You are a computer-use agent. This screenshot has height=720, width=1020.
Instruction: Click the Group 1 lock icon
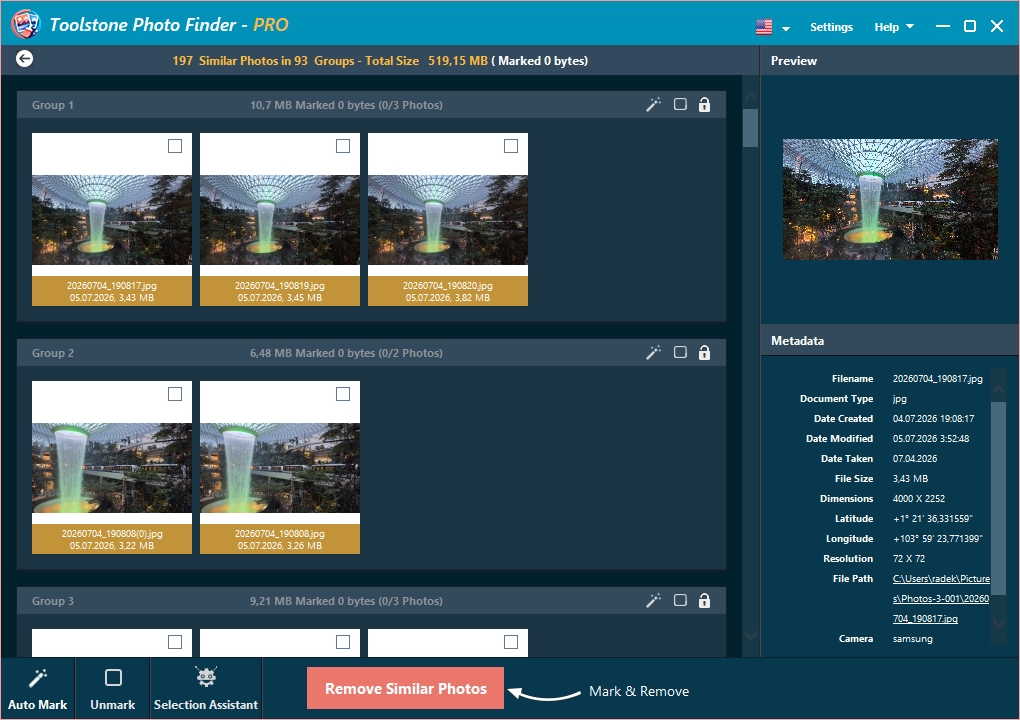[704, 105]
